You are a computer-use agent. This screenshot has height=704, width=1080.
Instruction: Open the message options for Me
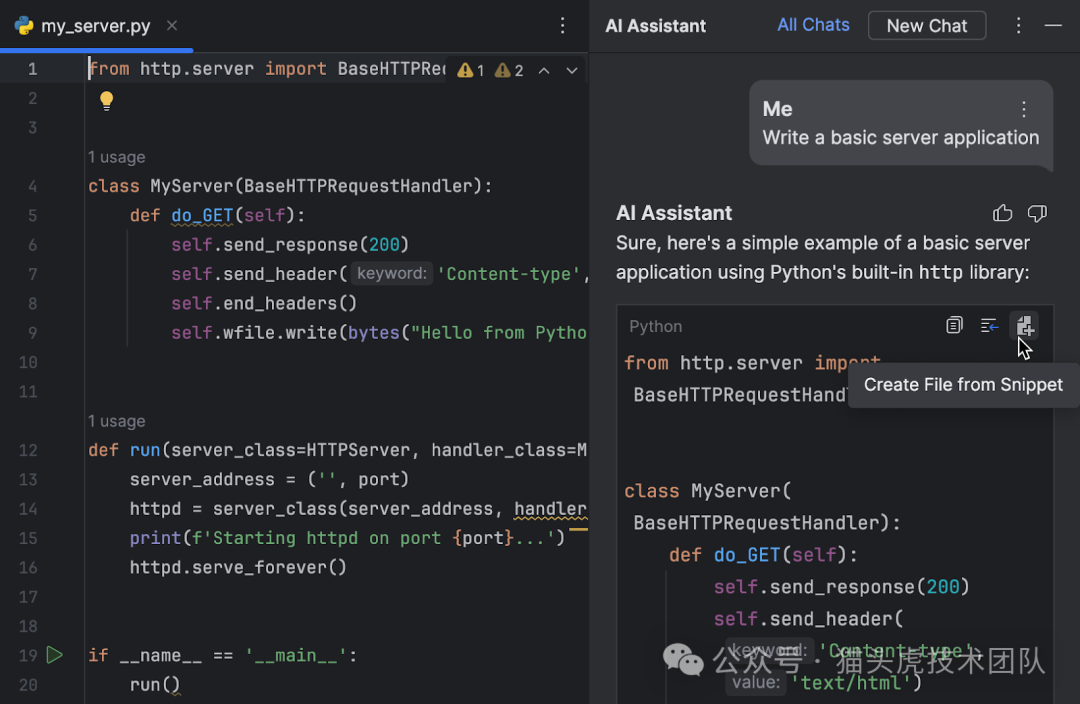(1023, 109)
